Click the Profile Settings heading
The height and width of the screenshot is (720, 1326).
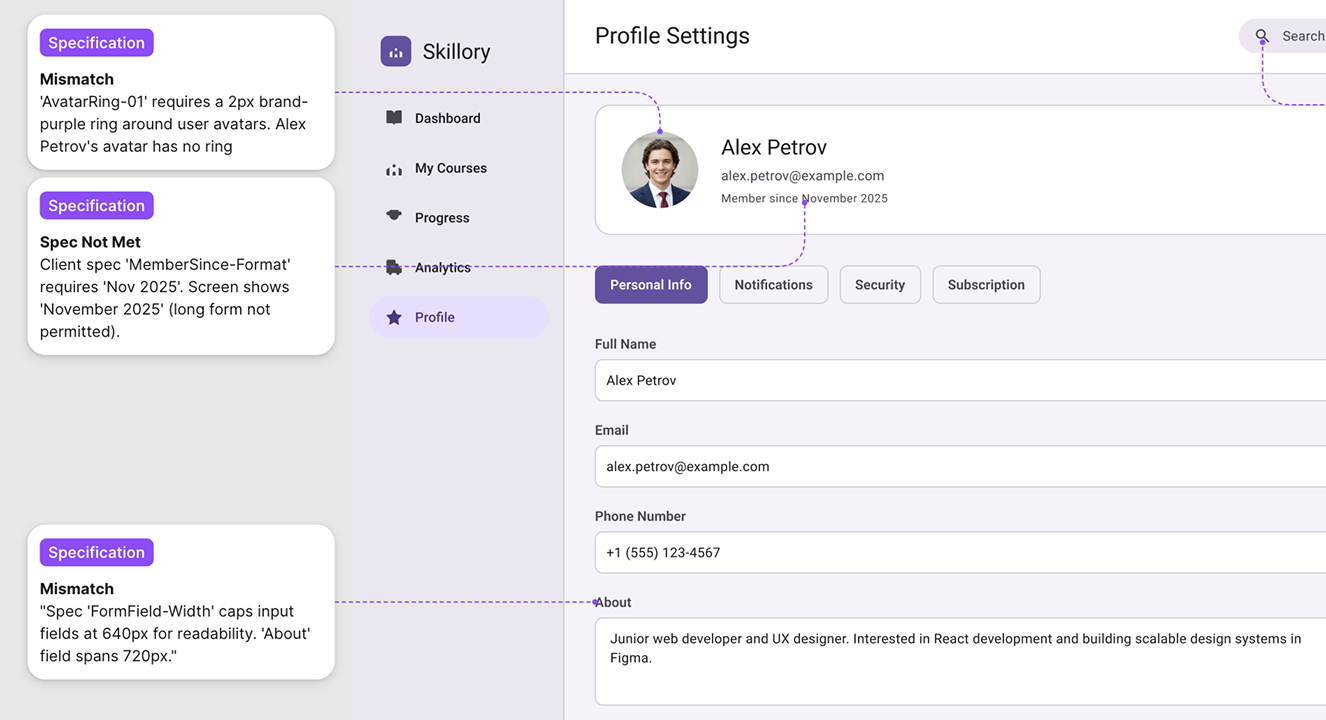[672, 36]
